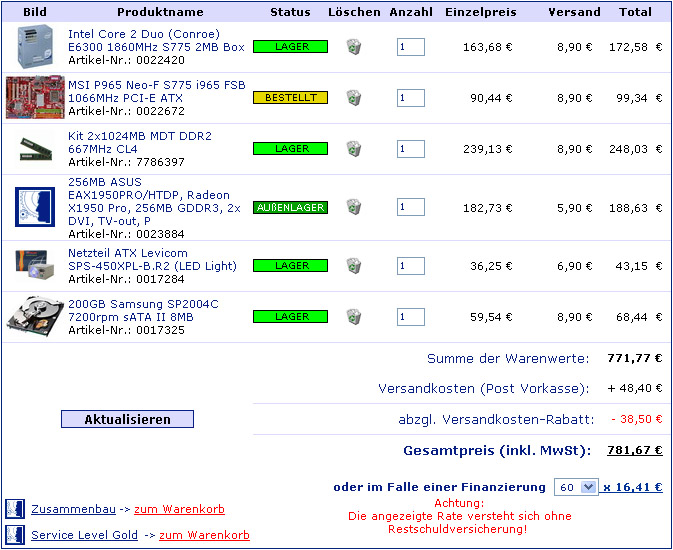The image size is (673, 550).
Task: Click the icon beside Service Level Gold
Action: click(15, 535)
